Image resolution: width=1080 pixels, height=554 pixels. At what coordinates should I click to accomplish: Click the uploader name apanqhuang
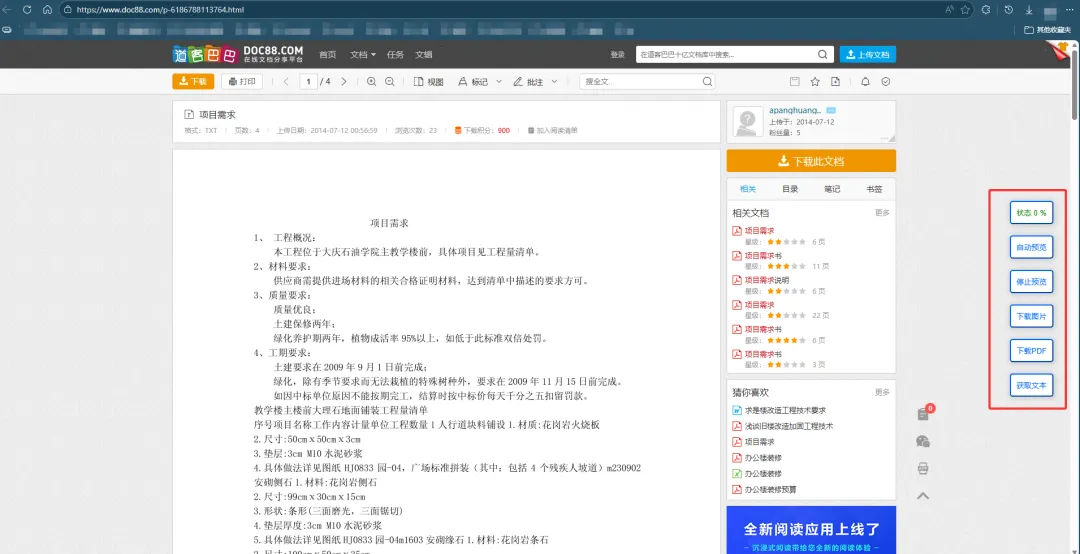[x=796, y=110]
